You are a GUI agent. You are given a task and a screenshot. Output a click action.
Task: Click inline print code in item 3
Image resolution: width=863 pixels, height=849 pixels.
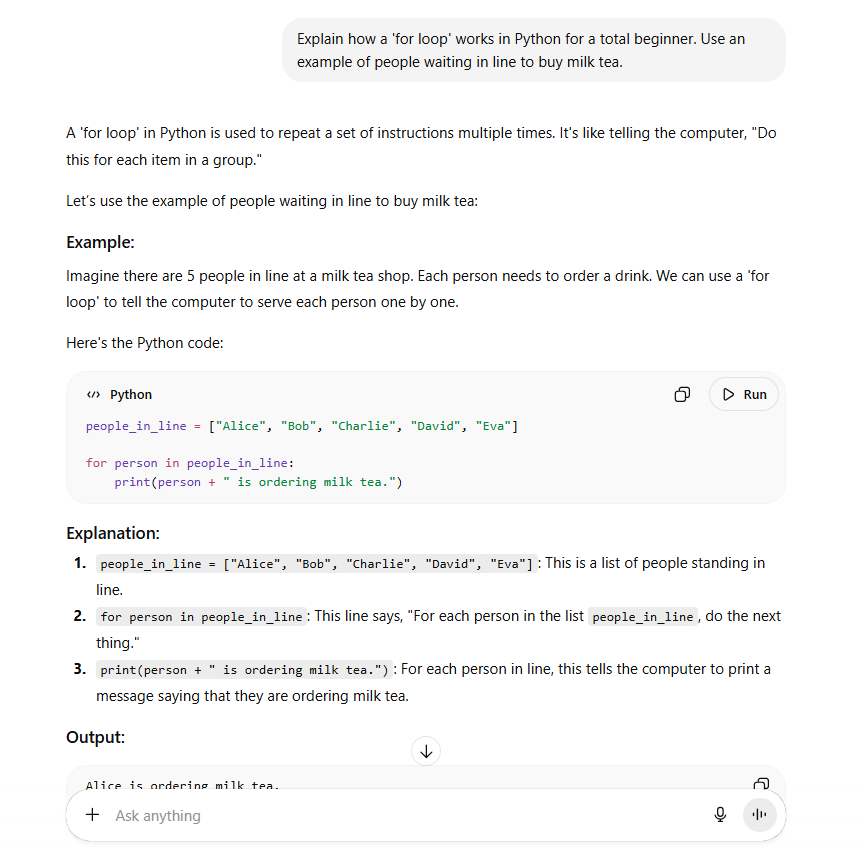pyautogui.click(x=244, y=670)
